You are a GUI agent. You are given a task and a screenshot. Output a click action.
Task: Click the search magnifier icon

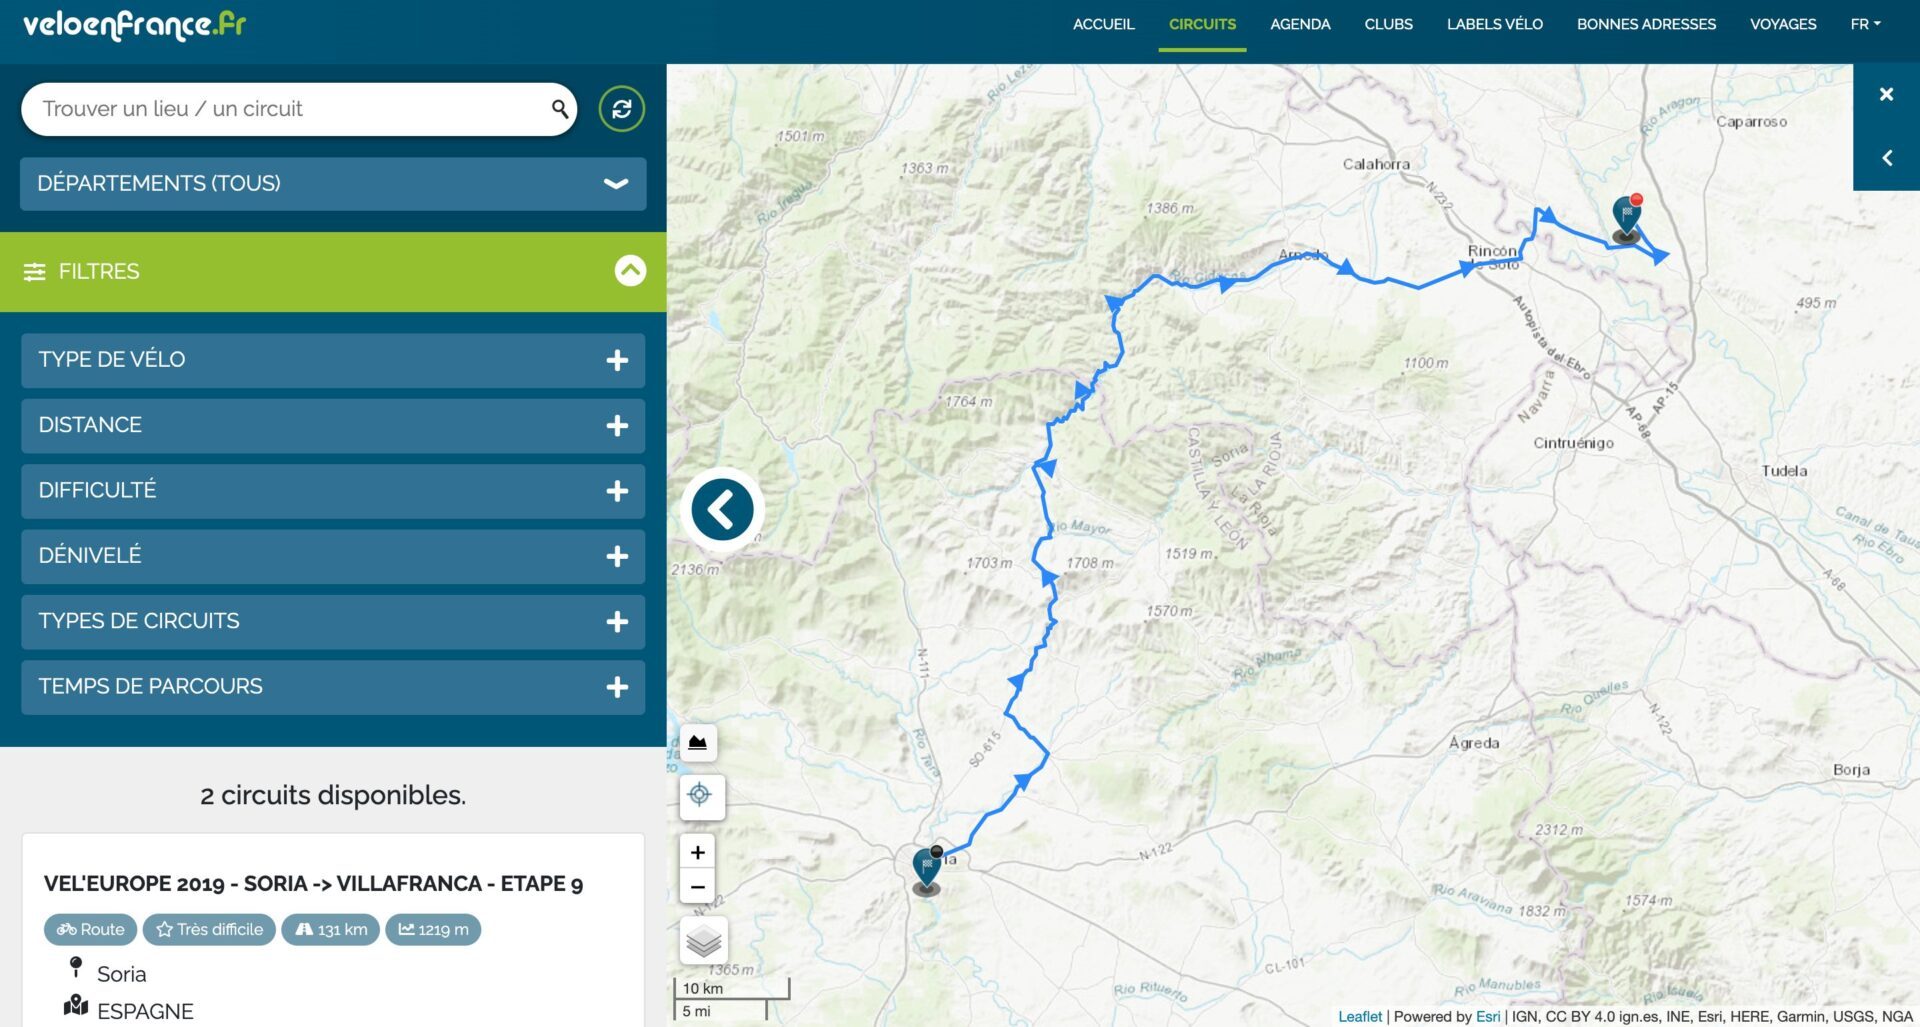(x=559, y=109)
